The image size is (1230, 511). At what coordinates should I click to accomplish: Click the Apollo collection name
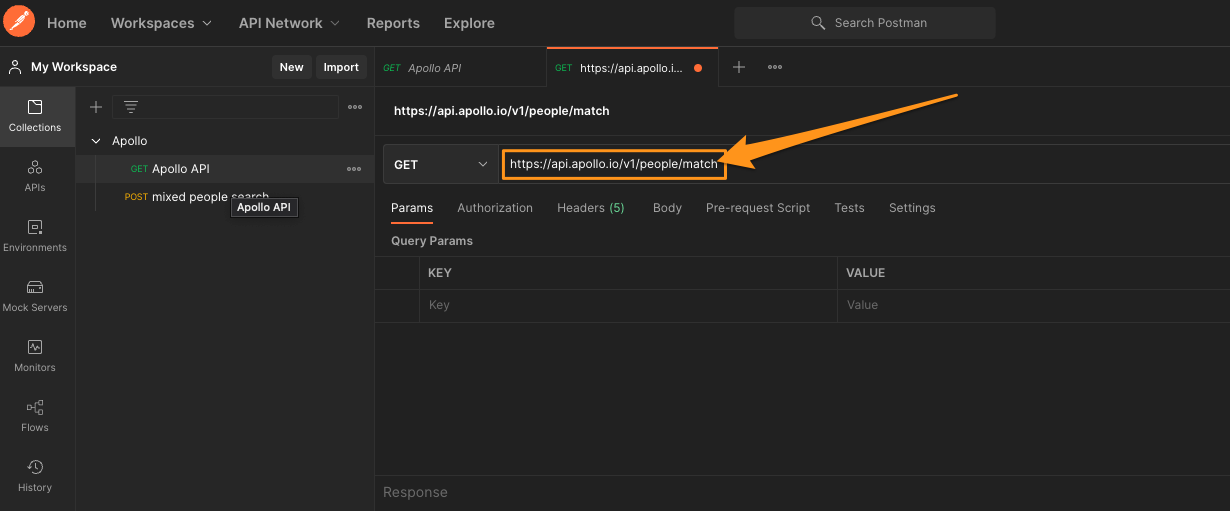130,141
